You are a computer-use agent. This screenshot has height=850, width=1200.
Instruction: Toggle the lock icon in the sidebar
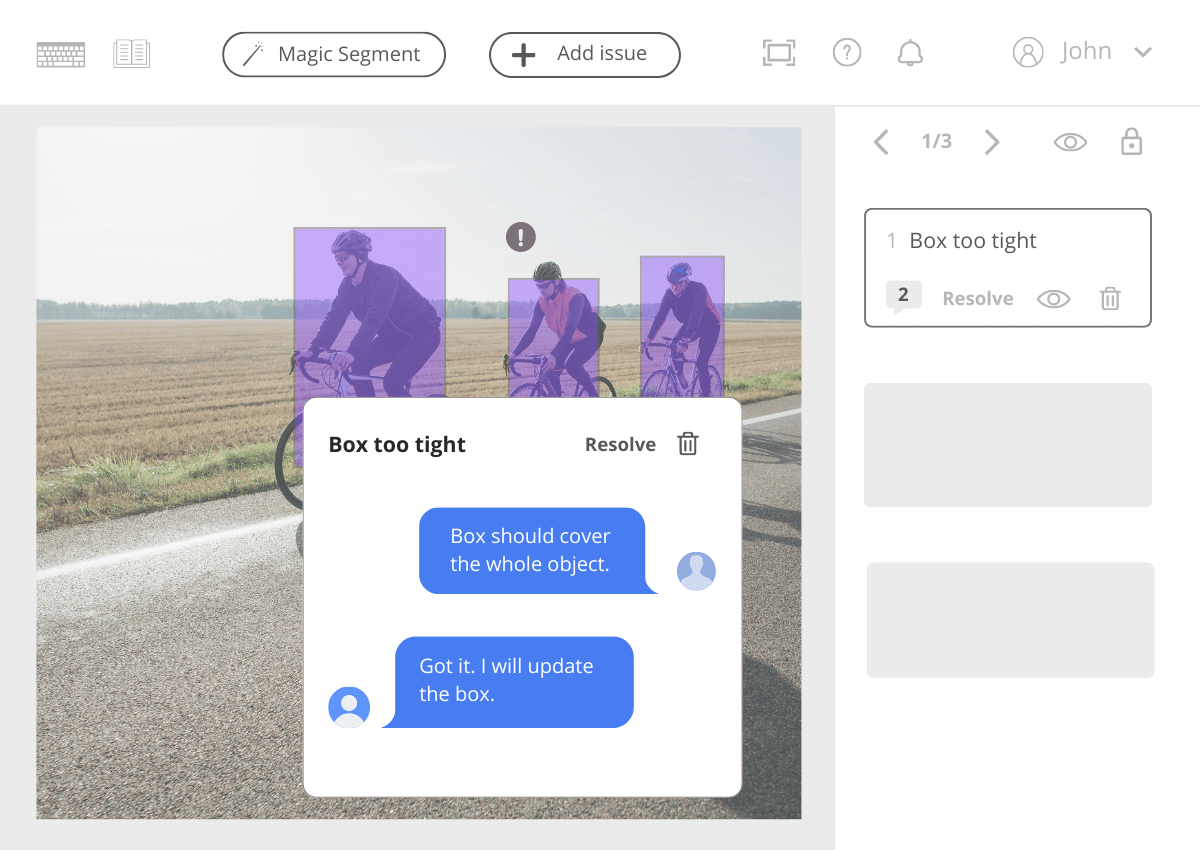point(1131,142)
